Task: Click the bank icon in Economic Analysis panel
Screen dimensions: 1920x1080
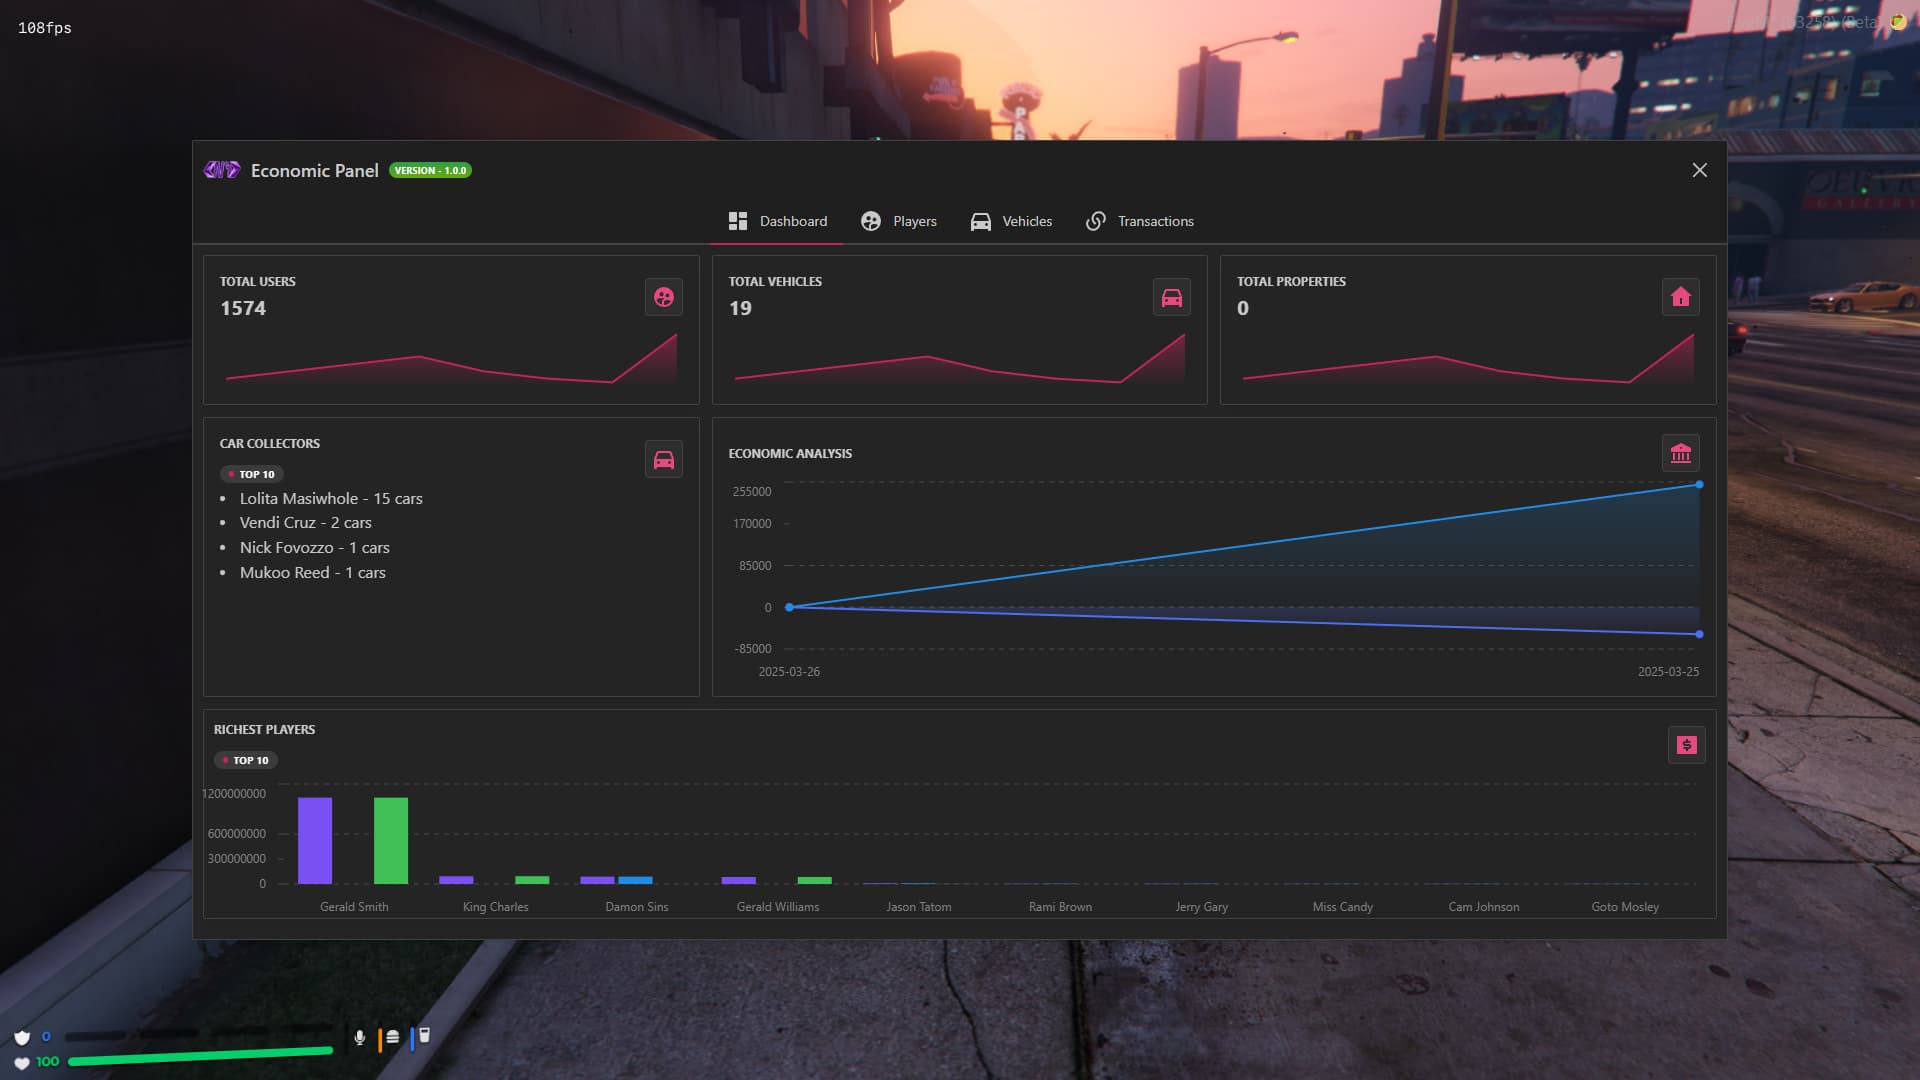Action: point(1681,453)
